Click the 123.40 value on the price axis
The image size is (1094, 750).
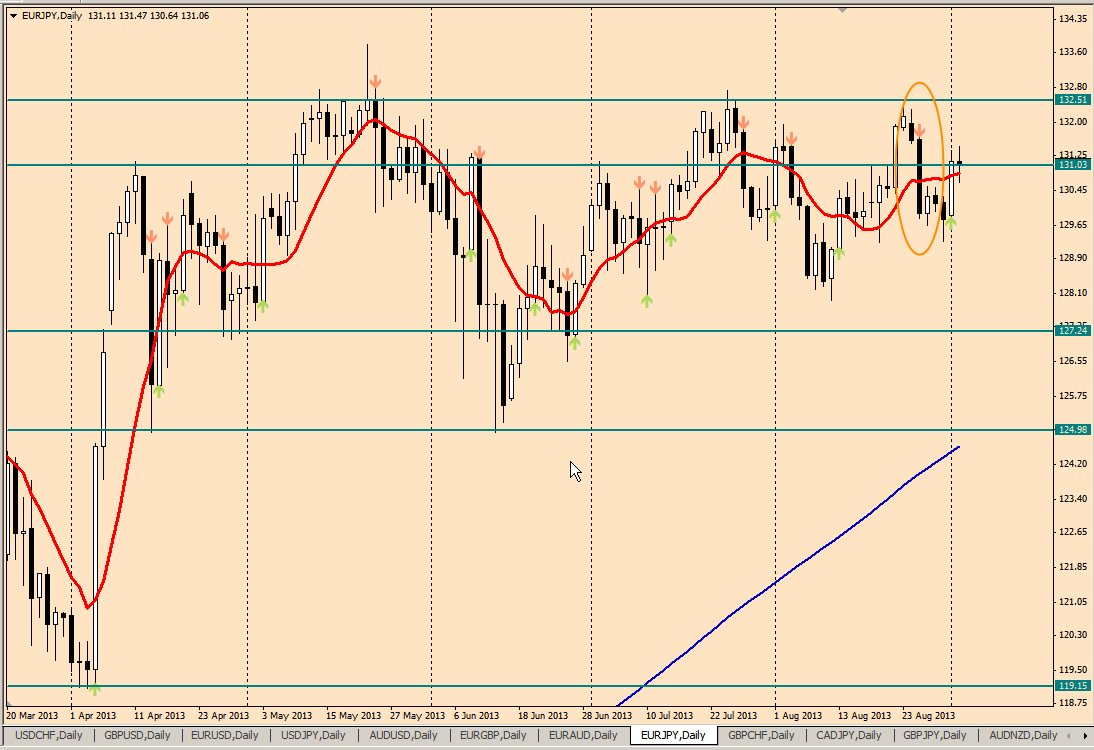coord(1073,498)
